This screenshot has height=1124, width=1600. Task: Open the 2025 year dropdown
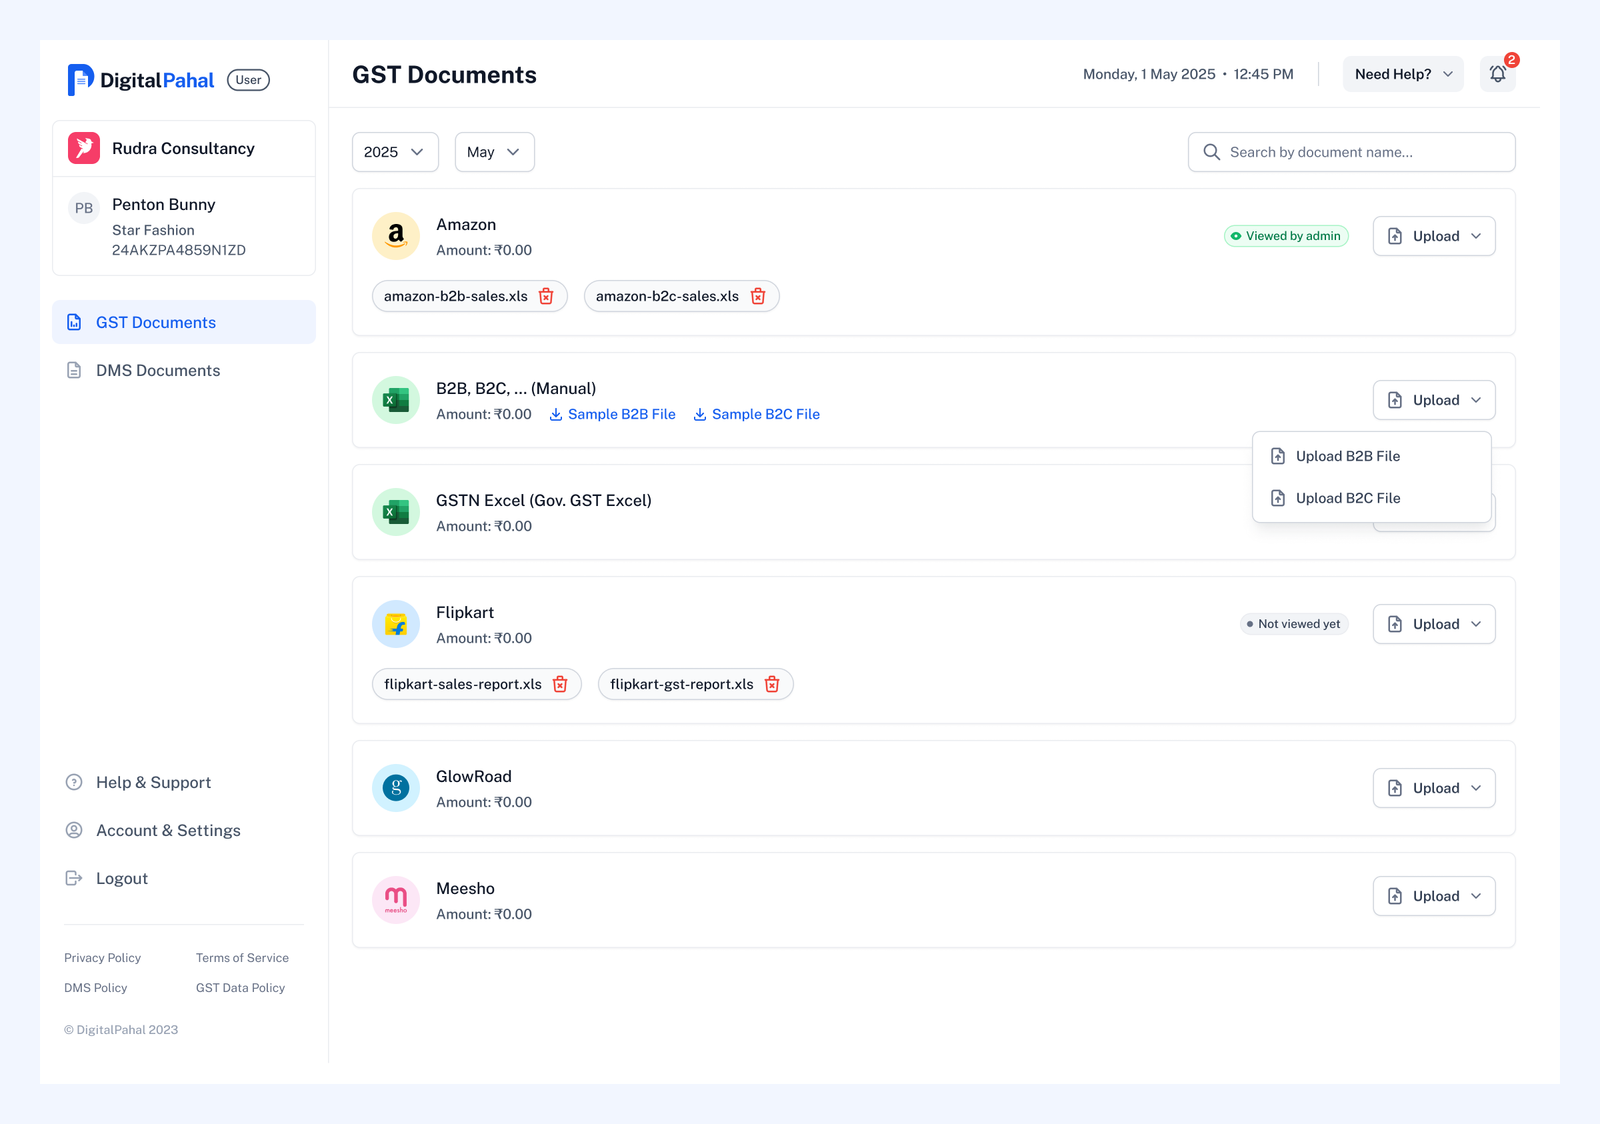395,152
